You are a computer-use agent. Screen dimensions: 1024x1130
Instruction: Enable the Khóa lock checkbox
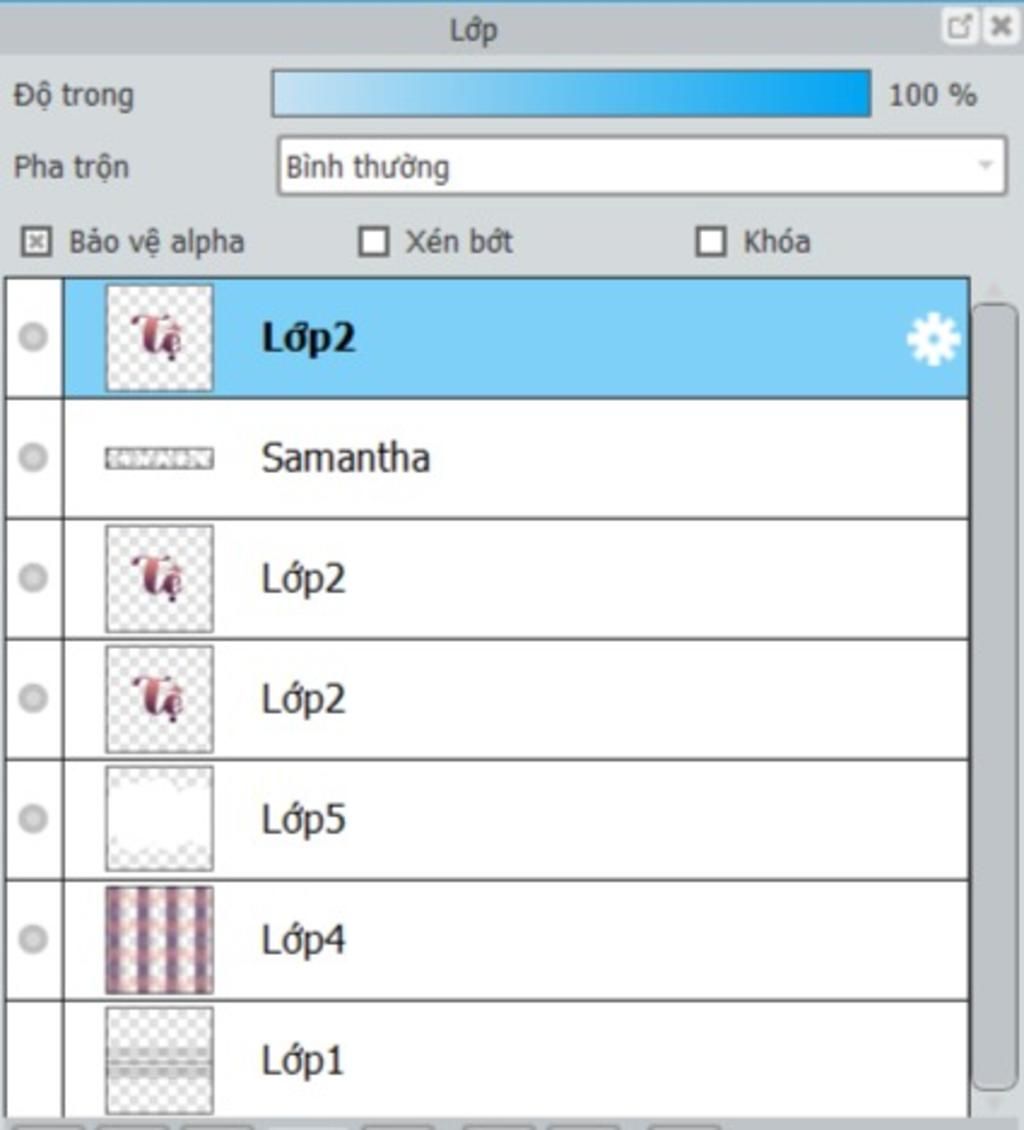(x=711, y=241)
